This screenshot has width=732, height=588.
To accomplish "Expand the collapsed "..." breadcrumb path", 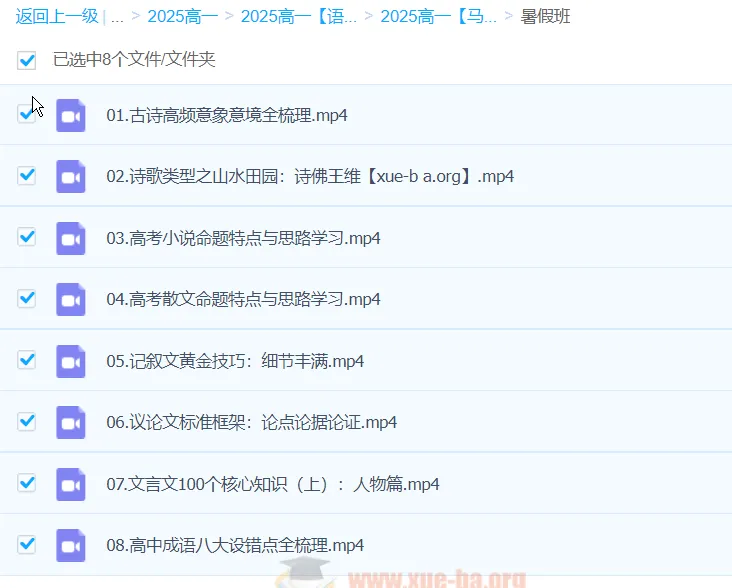I will (x=117, y=17).
